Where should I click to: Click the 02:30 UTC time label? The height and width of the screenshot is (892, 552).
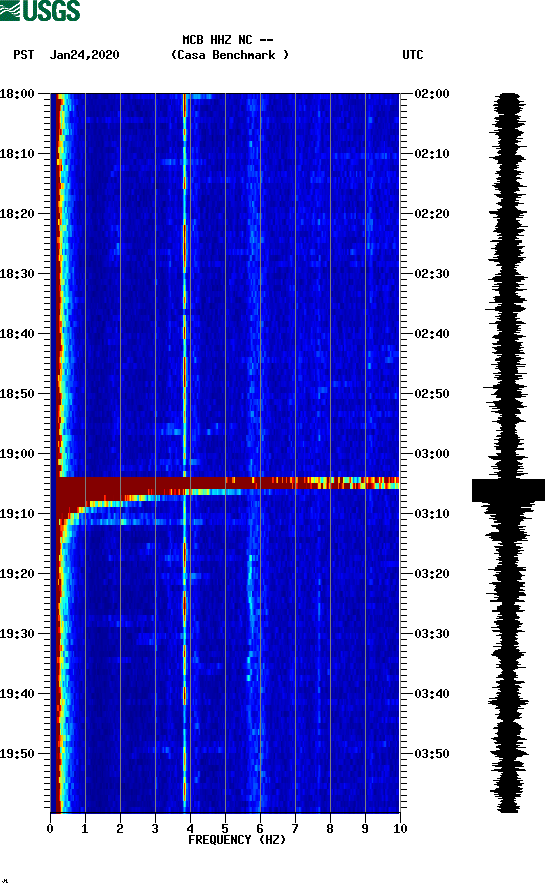coord(432,274)
